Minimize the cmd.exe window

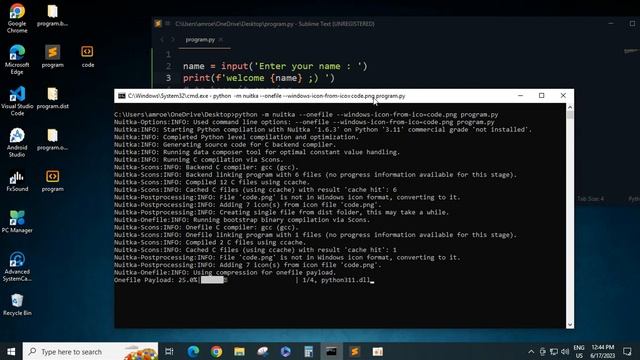[x=520, y=96]
